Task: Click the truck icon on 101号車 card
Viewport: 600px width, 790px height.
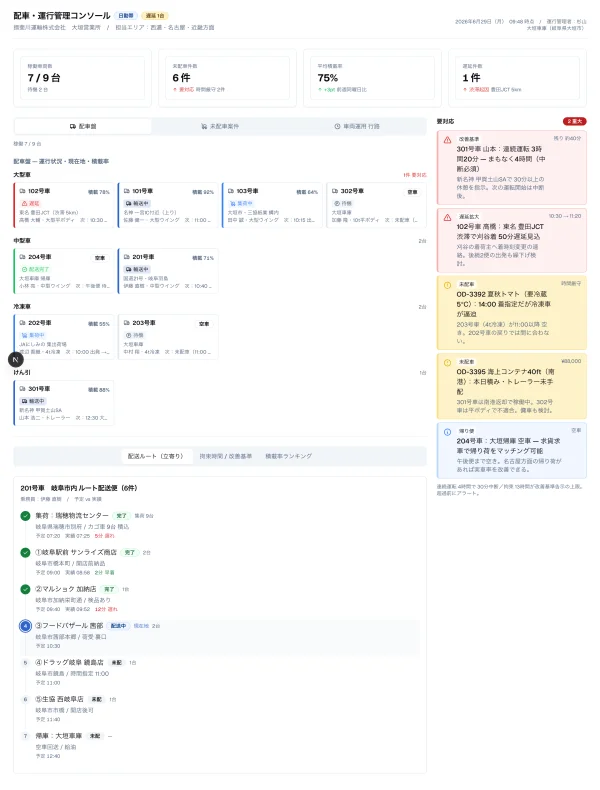Action: click(x=126, y=191)
